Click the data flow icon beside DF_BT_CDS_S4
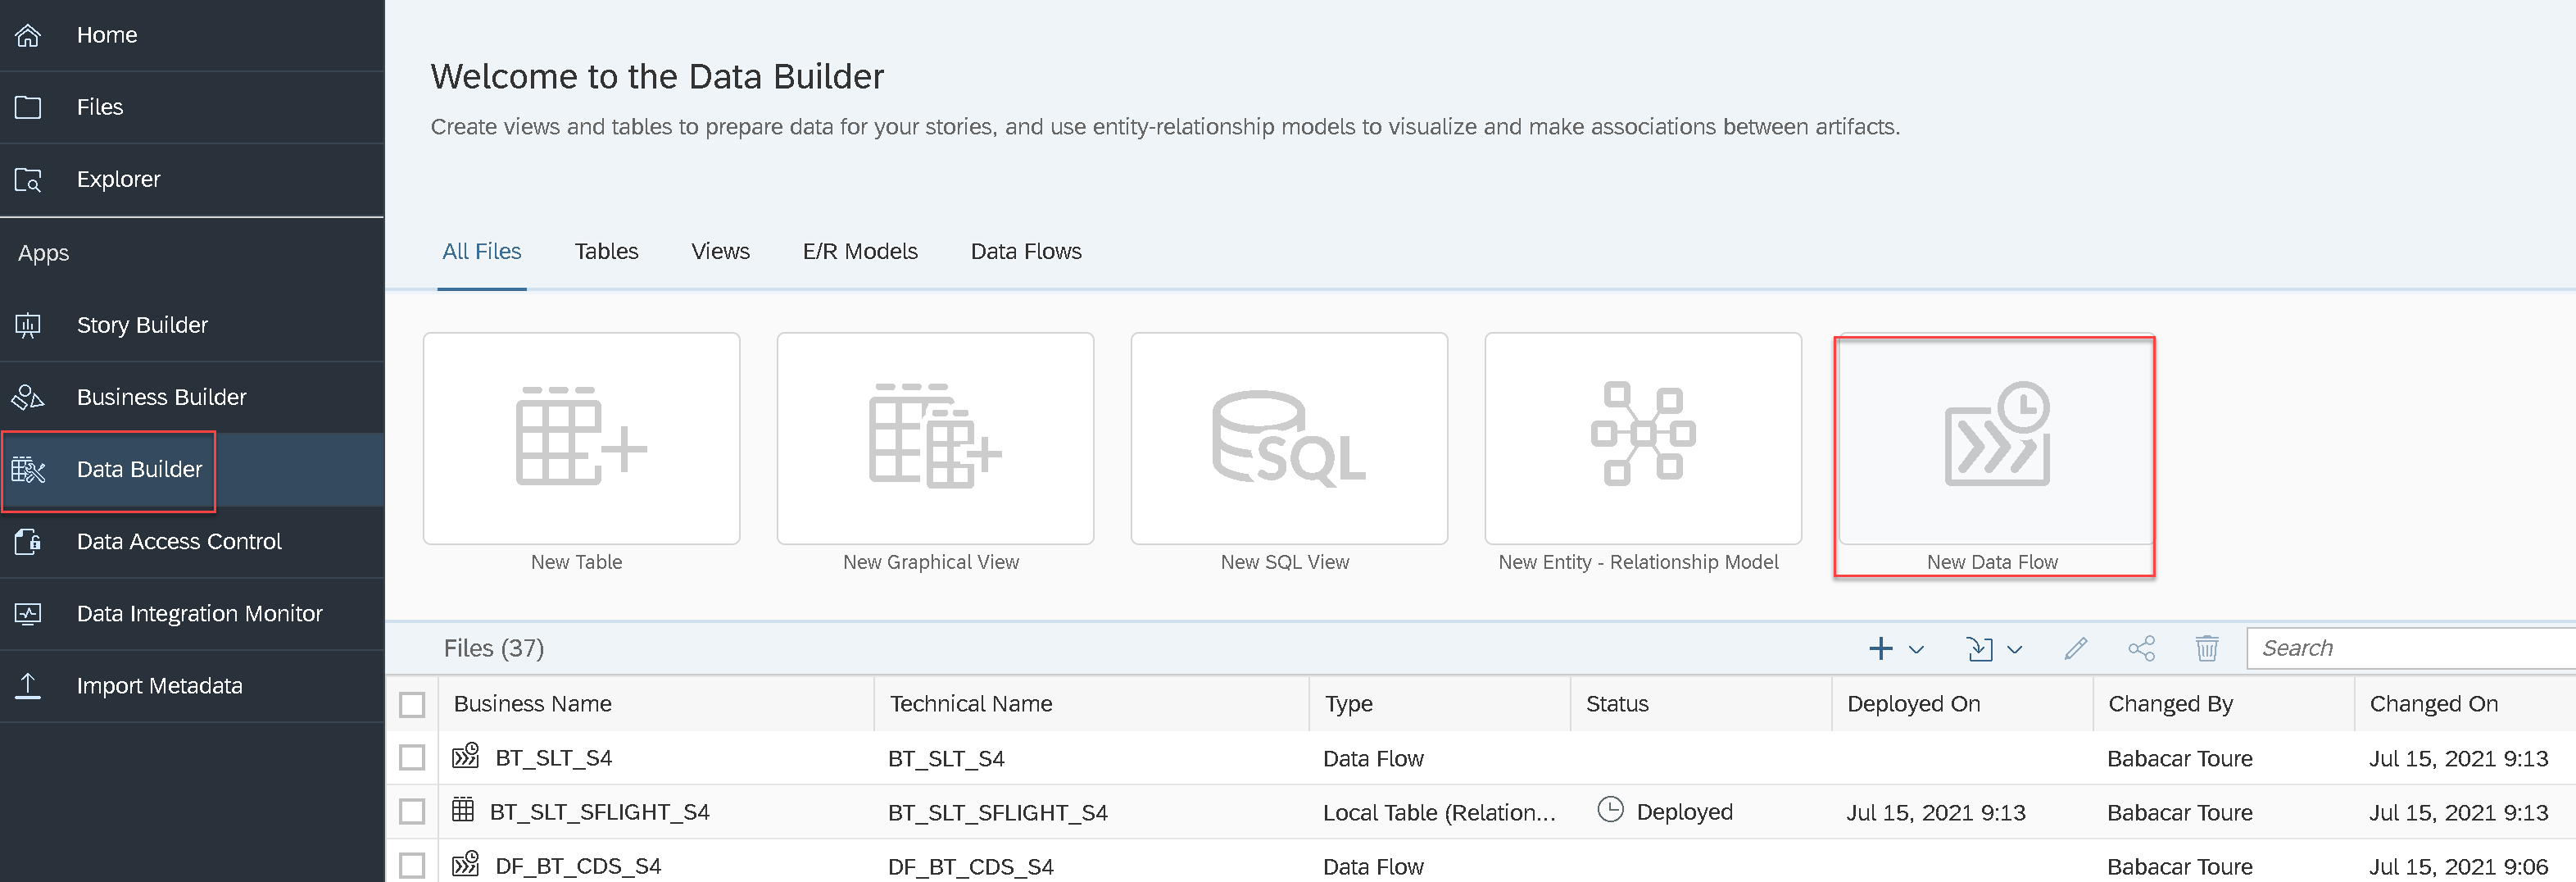2576x882 pixels. (465, 864)
